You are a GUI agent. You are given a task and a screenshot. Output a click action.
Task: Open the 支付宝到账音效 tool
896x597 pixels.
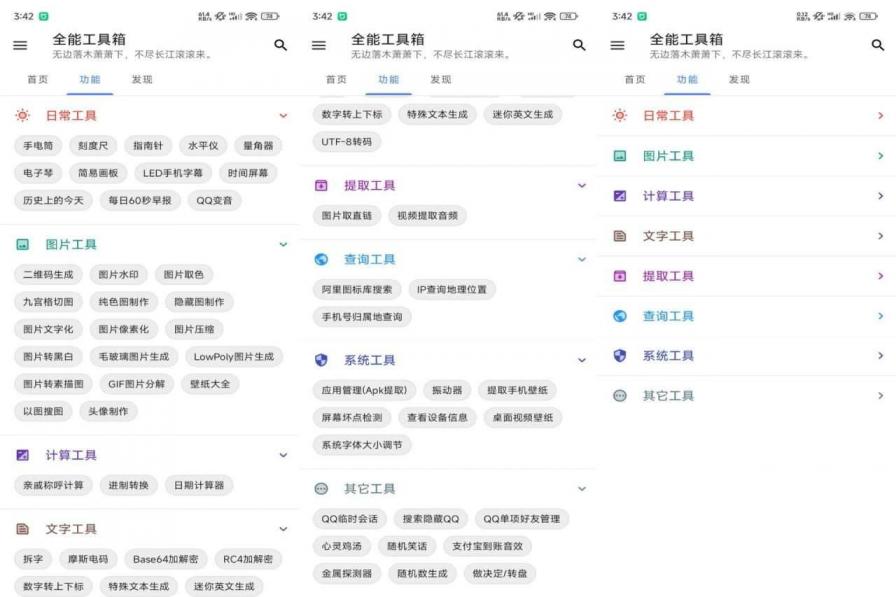click(x=487, y=546)
